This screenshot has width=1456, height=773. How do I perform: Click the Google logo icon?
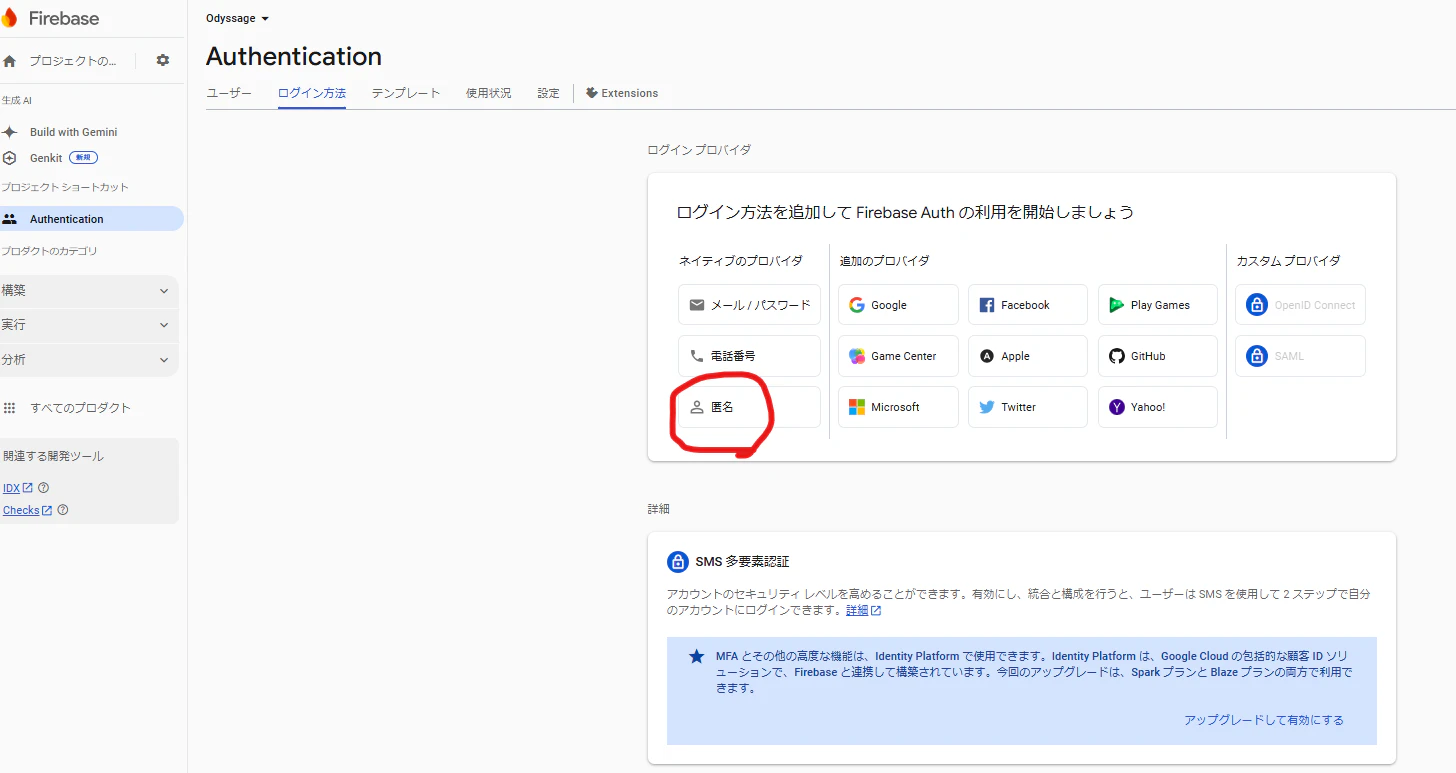point(857,305)
